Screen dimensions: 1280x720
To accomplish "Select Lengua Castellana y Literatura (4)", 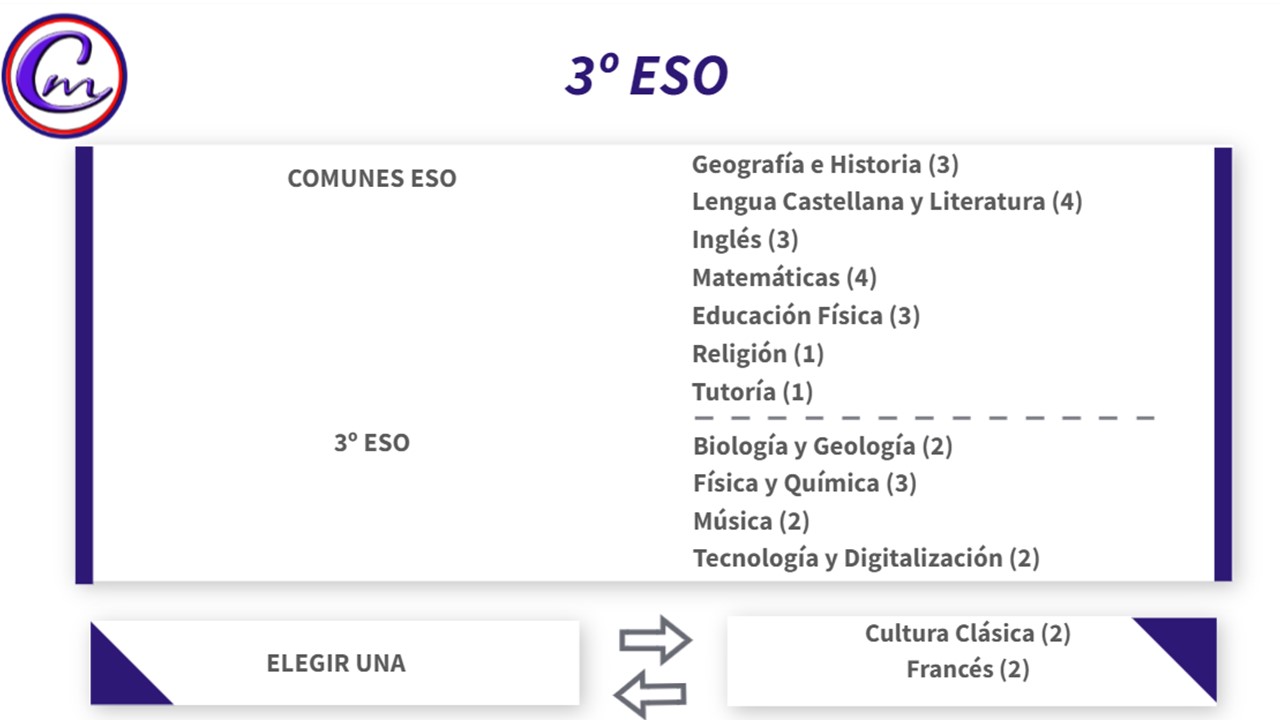I will pyautogui.click(x=886, y=202).
